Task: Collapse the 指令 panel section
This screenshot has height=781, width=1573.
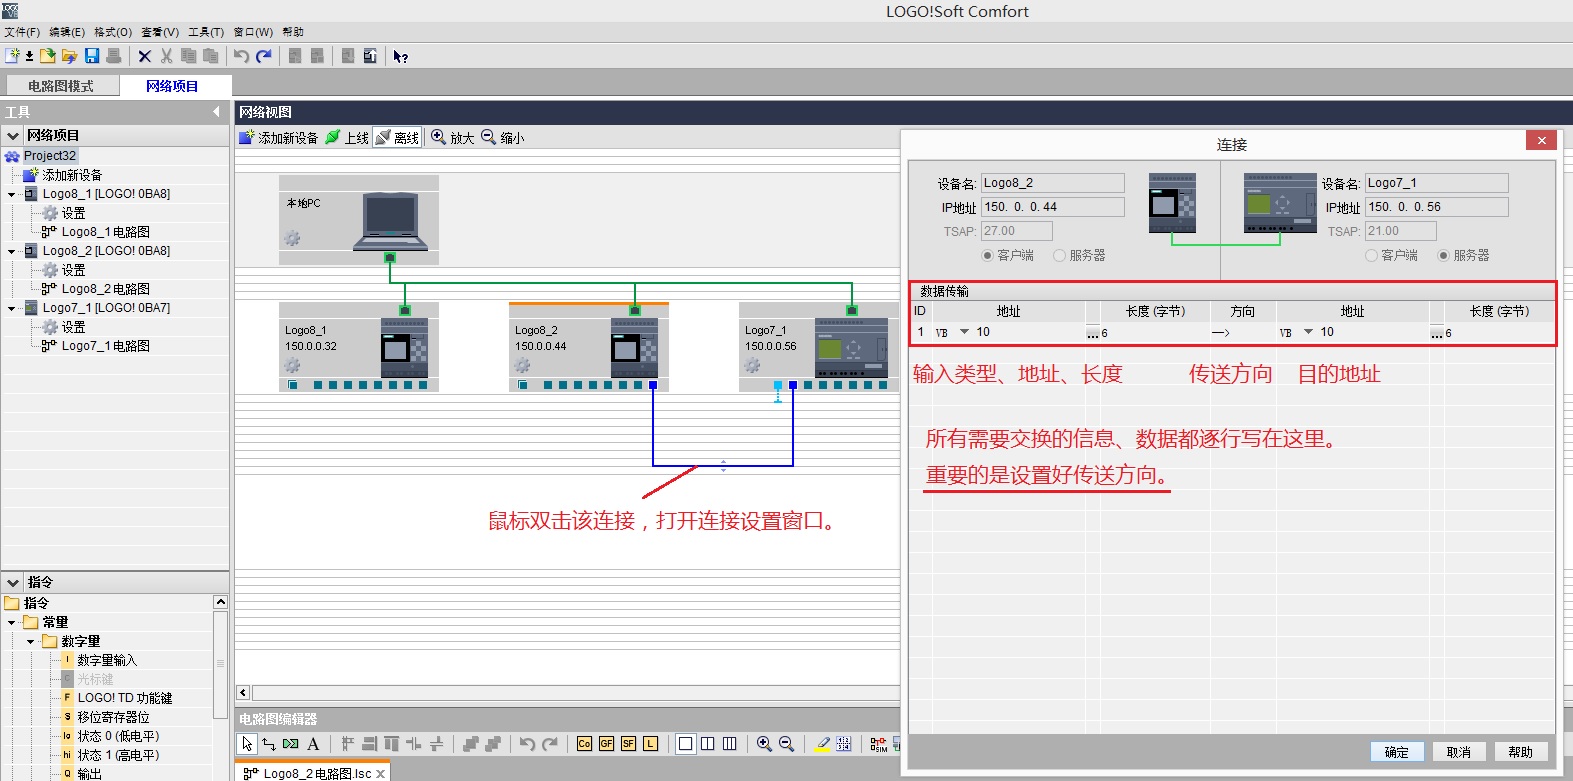Action: point(13,582)
